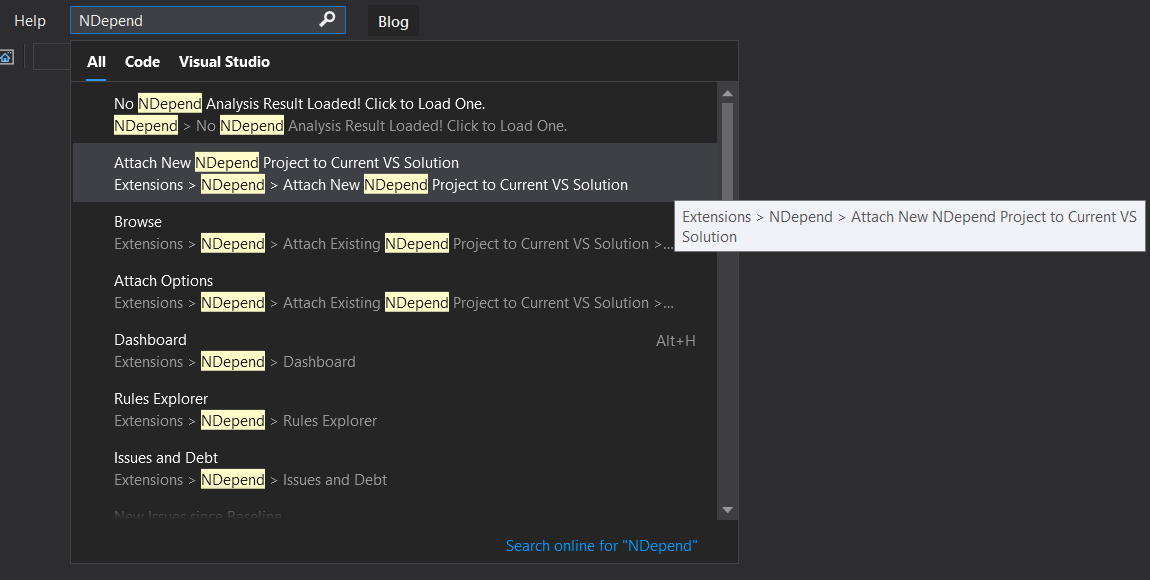Image resolution: width=1150 pixels, height=580 pixels.
Task: Open the Rules Explorer search result
Action: pyautogui.click(x=395, y=409)
